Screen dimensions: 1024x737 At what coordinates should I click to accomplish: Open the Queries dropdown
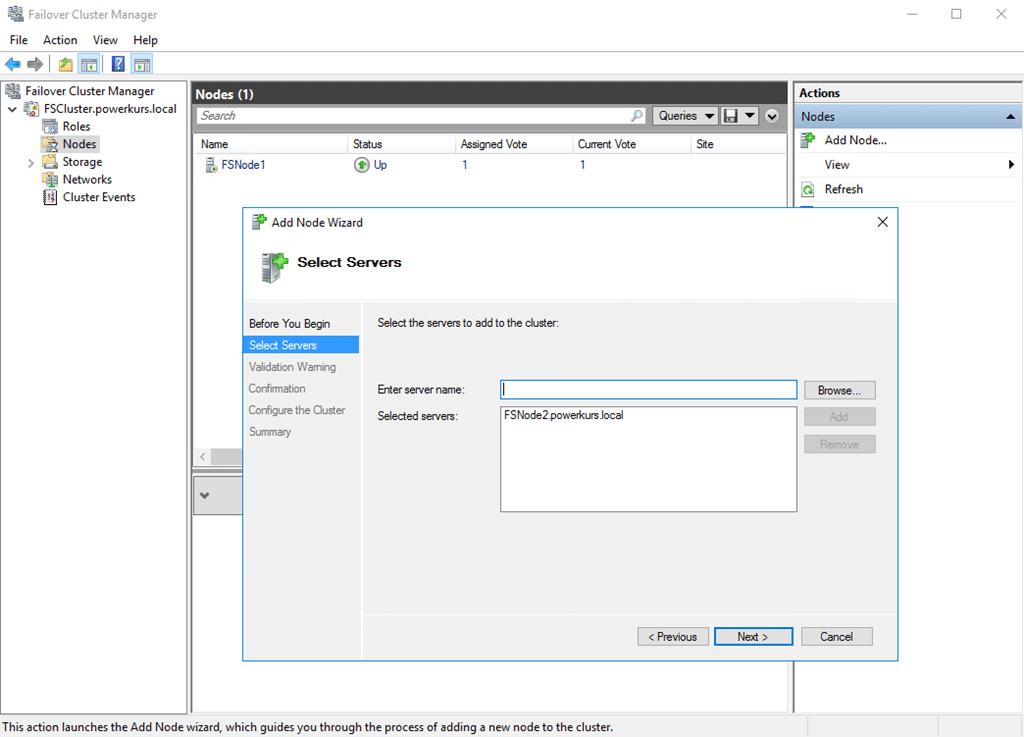click(x=685, y=116)
